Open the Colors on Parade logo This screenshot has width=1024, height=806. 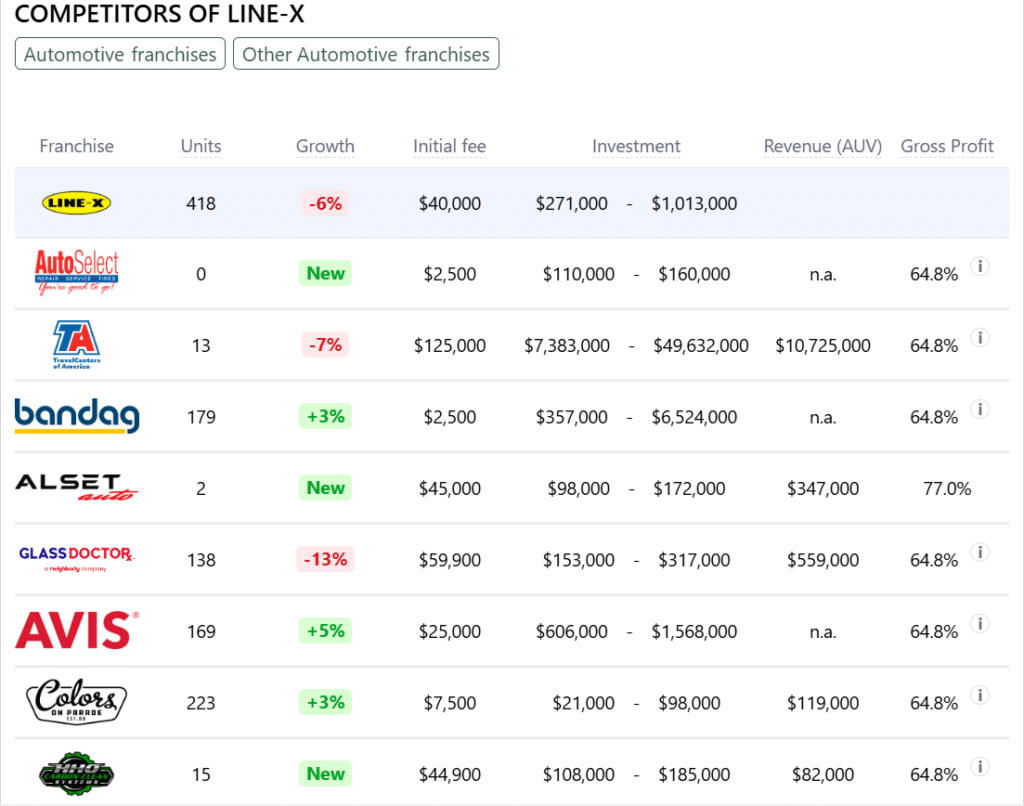[76, 701]
